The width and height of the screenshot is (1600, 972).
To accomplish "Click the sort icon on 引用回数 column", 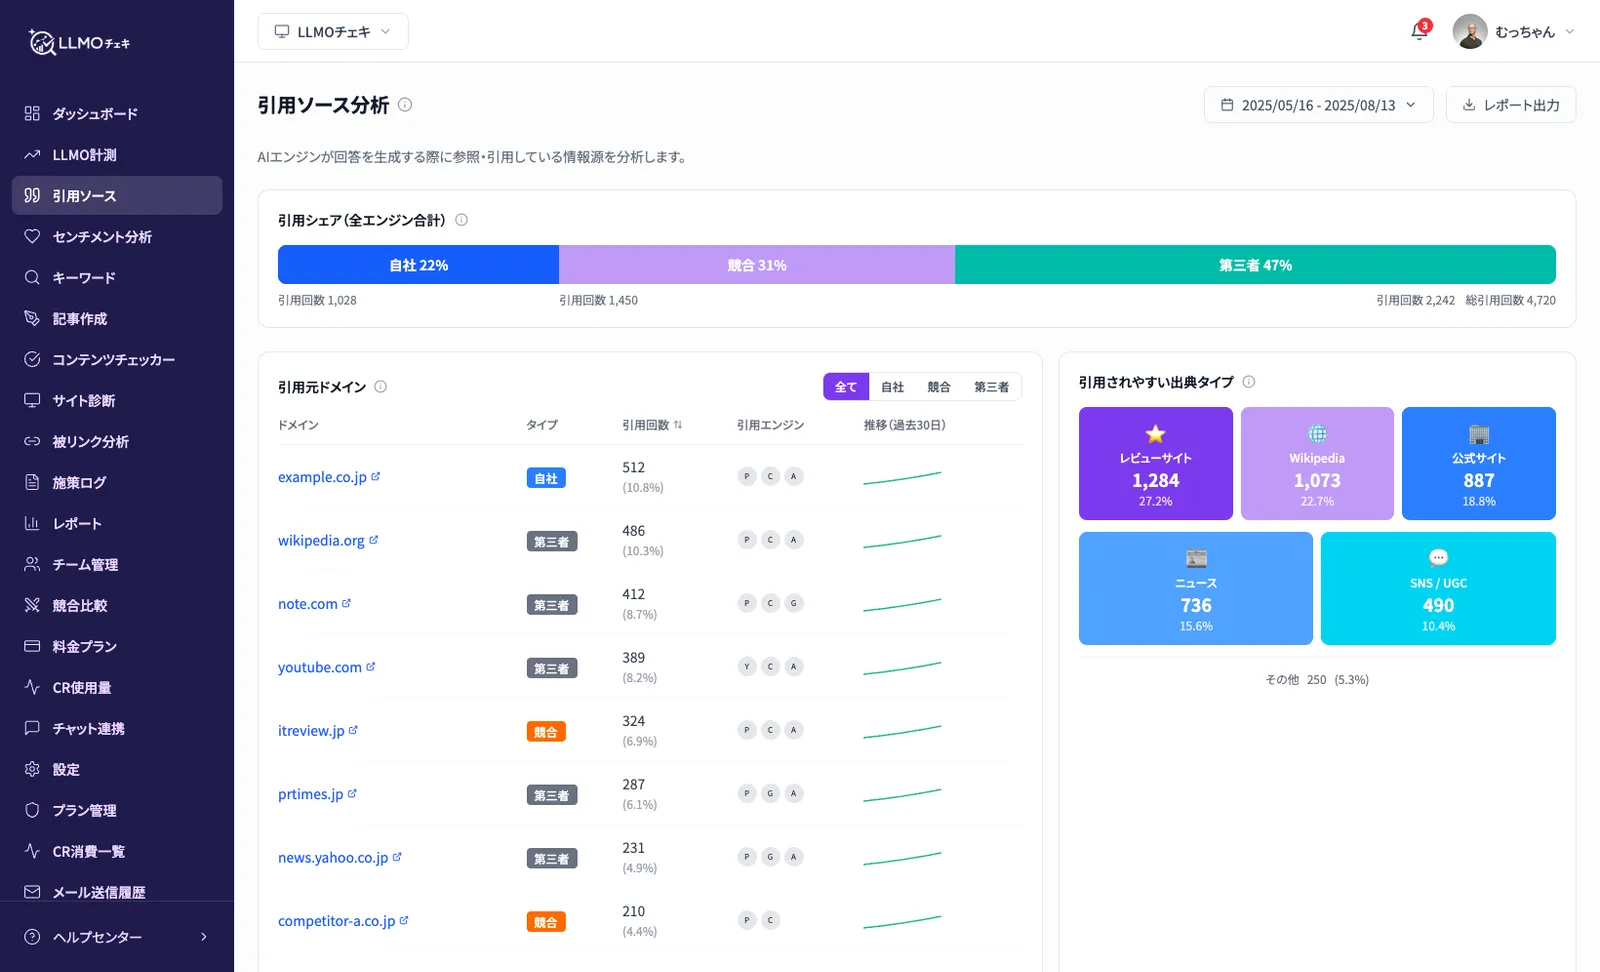I will 678,425.
